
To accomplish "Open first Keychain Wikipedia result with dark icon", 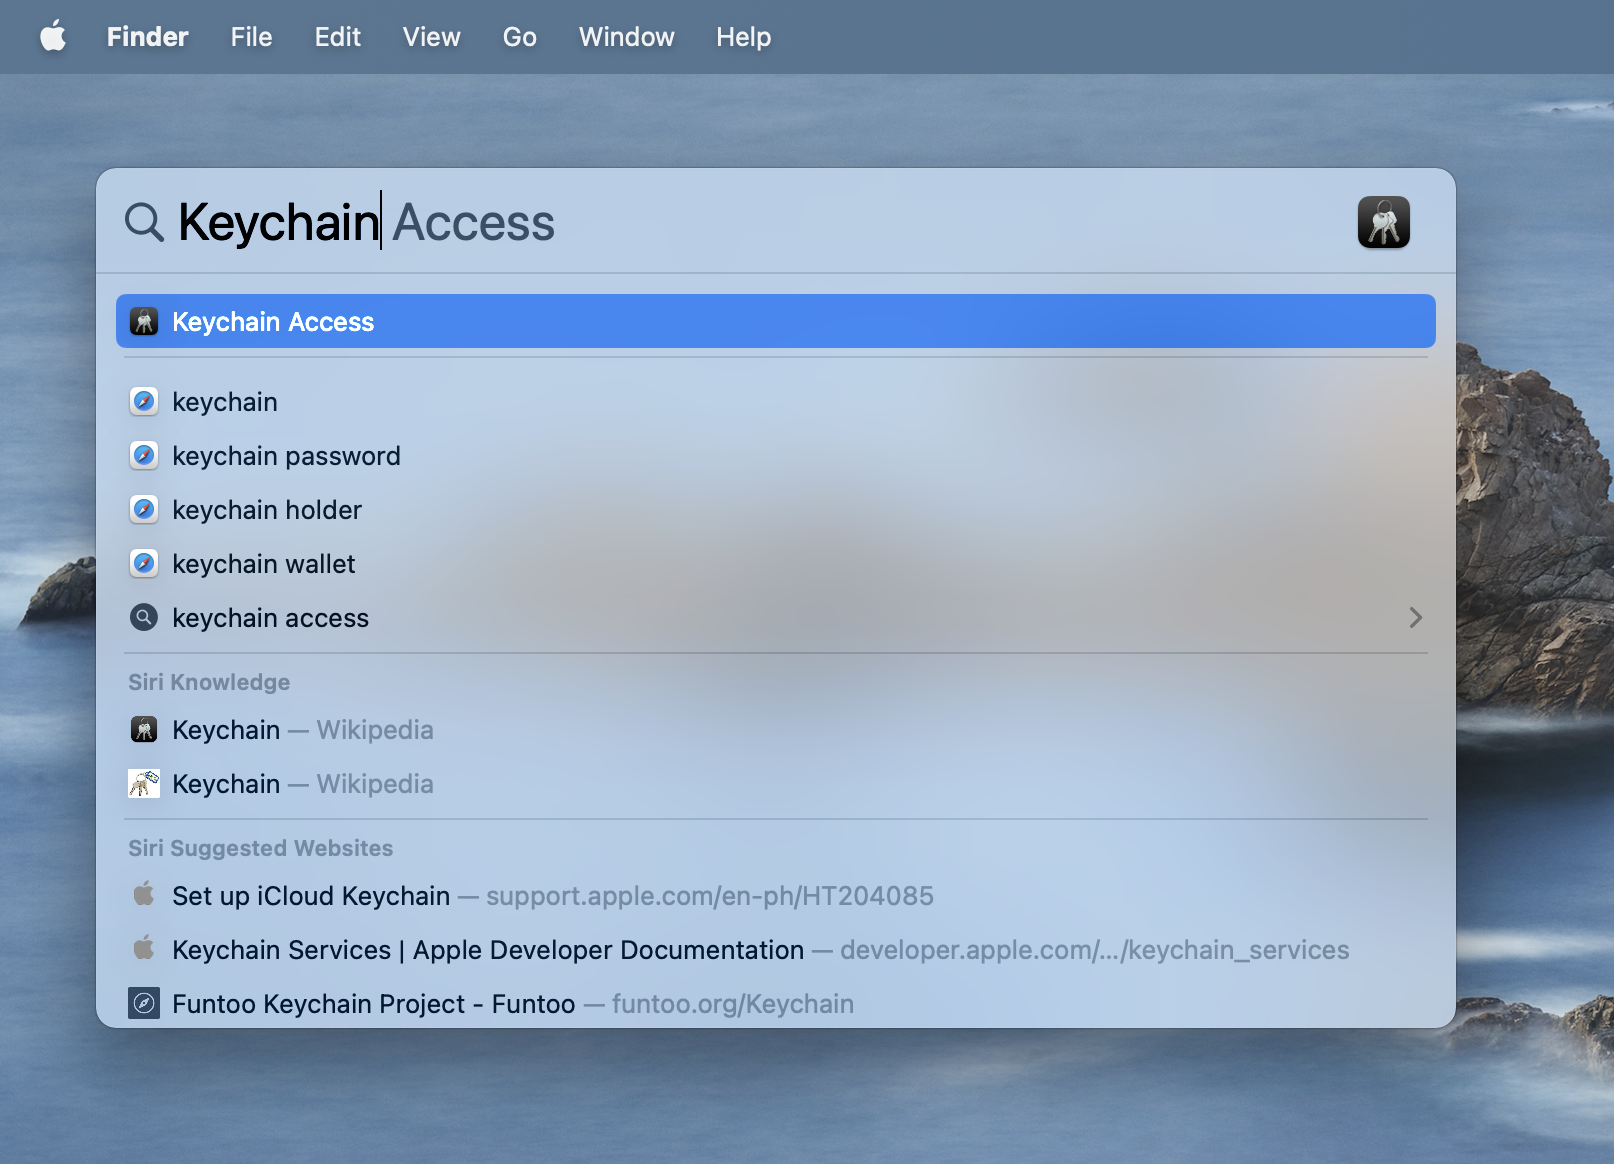I will 776,730.
